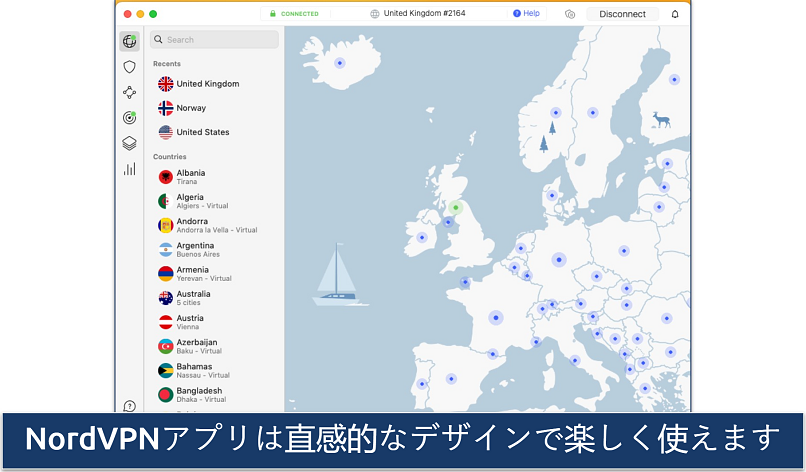
Task: Click the Iceland server dot on map
Action: [340, 63]
